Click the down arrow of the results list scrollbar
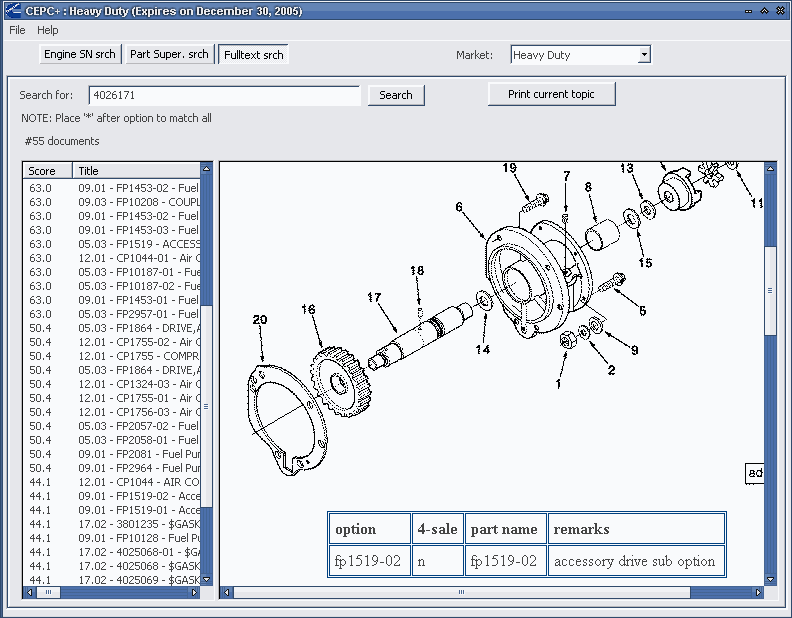 point(206,579)
